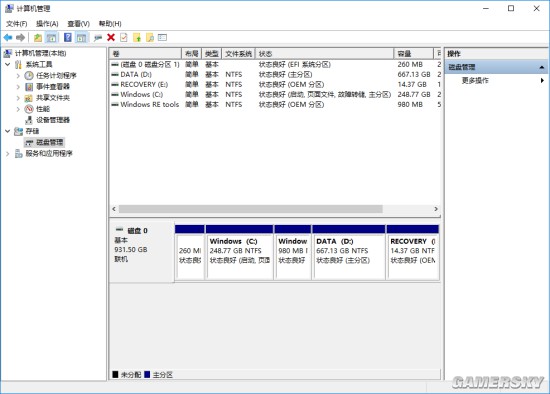
Task: Open the 查看(V) menu
Action: tap(79, 24)
